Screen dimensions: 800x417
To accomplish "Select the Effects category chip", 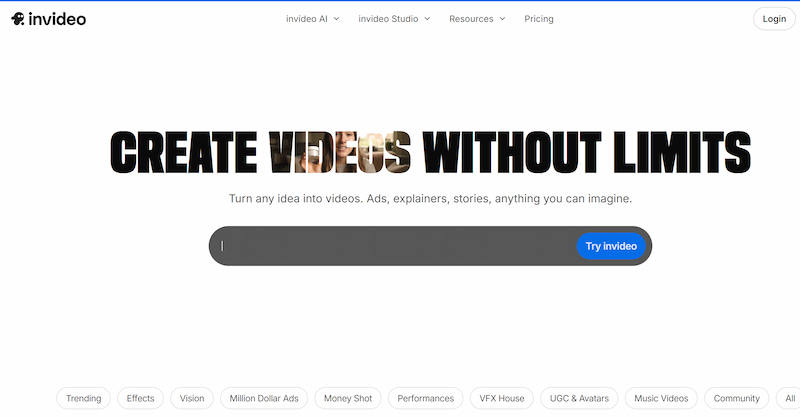I will pos(140,398).
